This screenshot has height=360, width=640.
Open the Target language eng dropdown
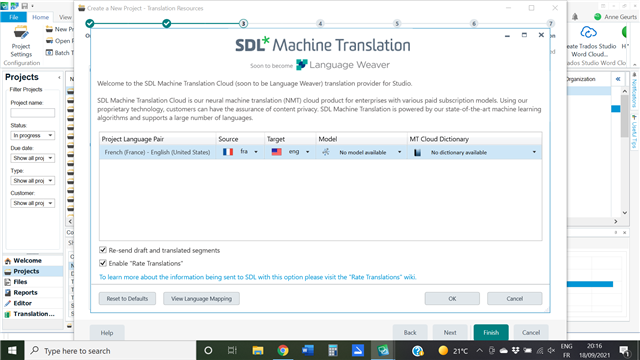click(x=307, y=152)
